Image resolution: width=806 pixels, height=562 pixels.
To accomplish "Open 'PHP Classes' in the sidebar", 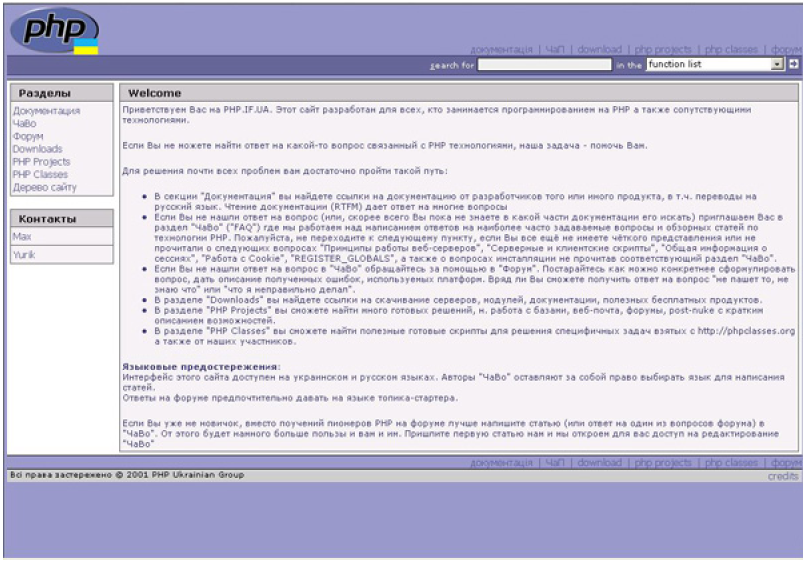I will click(x=40, y=174).
